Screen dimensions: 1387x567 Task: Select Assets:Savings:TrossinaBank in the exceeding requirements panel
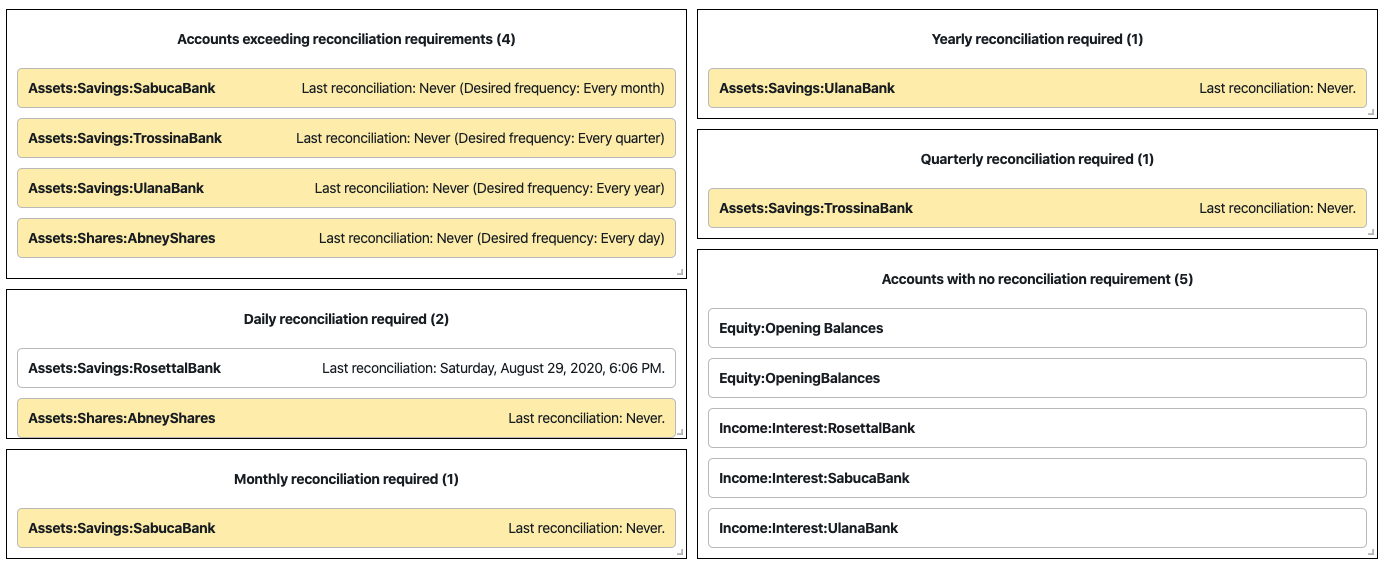click(346, 138)
